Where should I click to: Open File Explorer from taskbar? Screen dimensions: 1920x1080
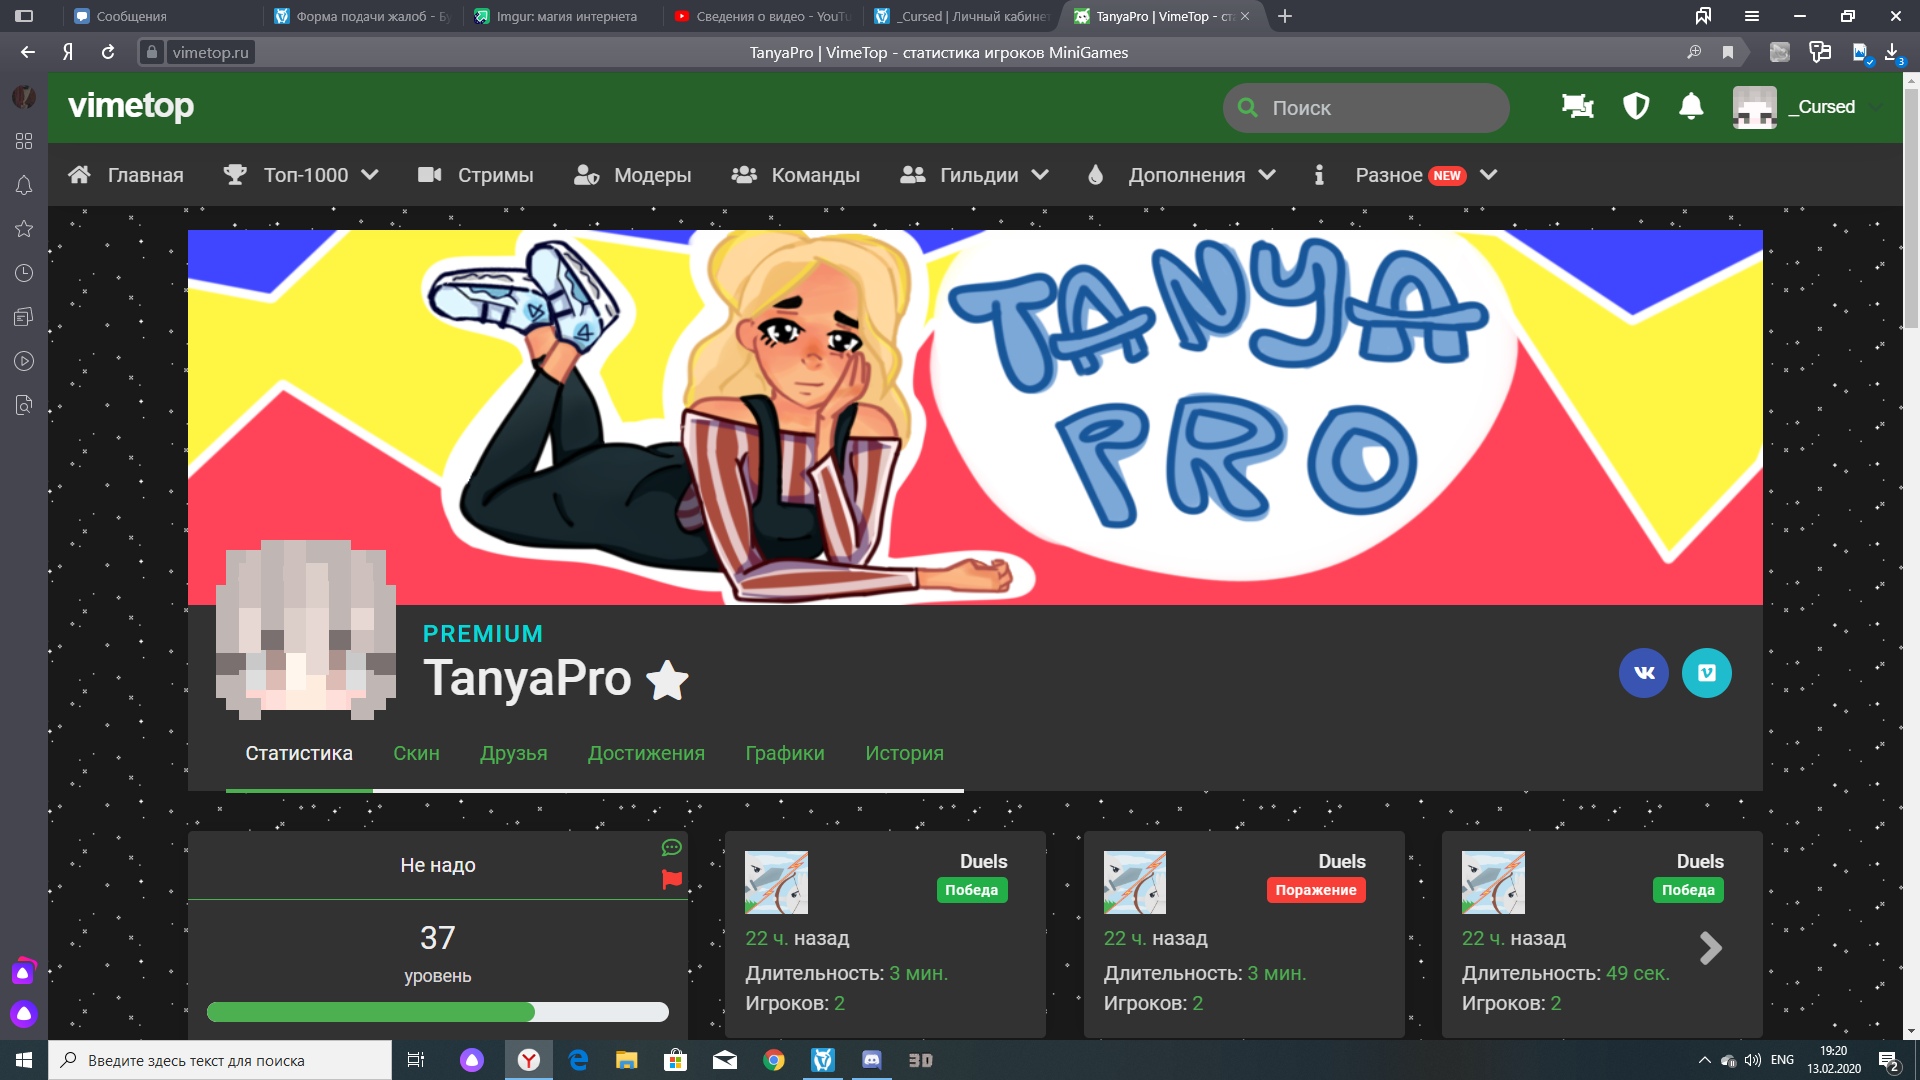627,1060
